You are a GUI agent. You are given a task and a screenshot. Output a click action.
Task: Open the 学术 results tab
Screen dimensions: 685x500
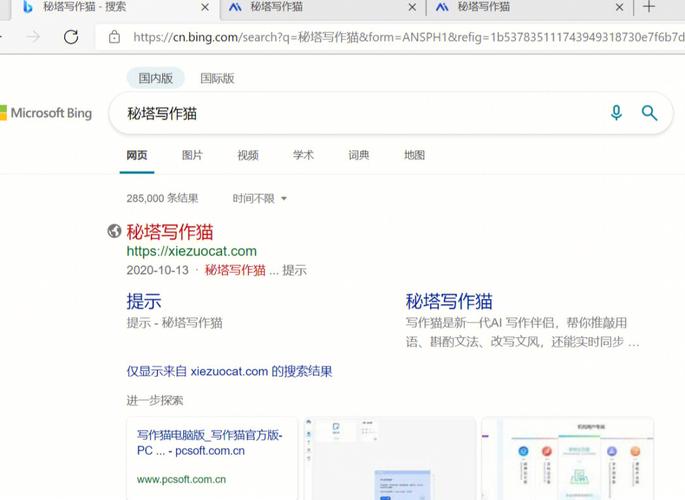pyautogui.click(x=303, y=155)
